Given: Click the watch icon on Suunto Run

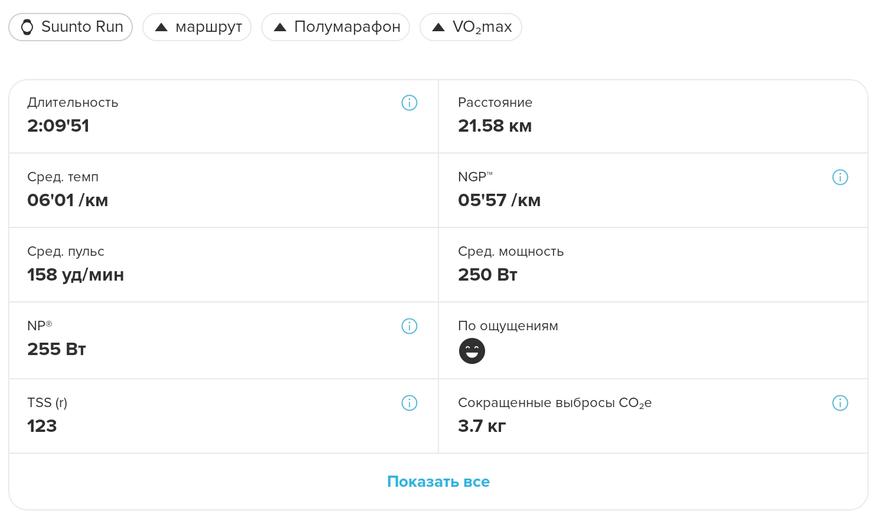Looking at the screenshot, I should (27, 27).
